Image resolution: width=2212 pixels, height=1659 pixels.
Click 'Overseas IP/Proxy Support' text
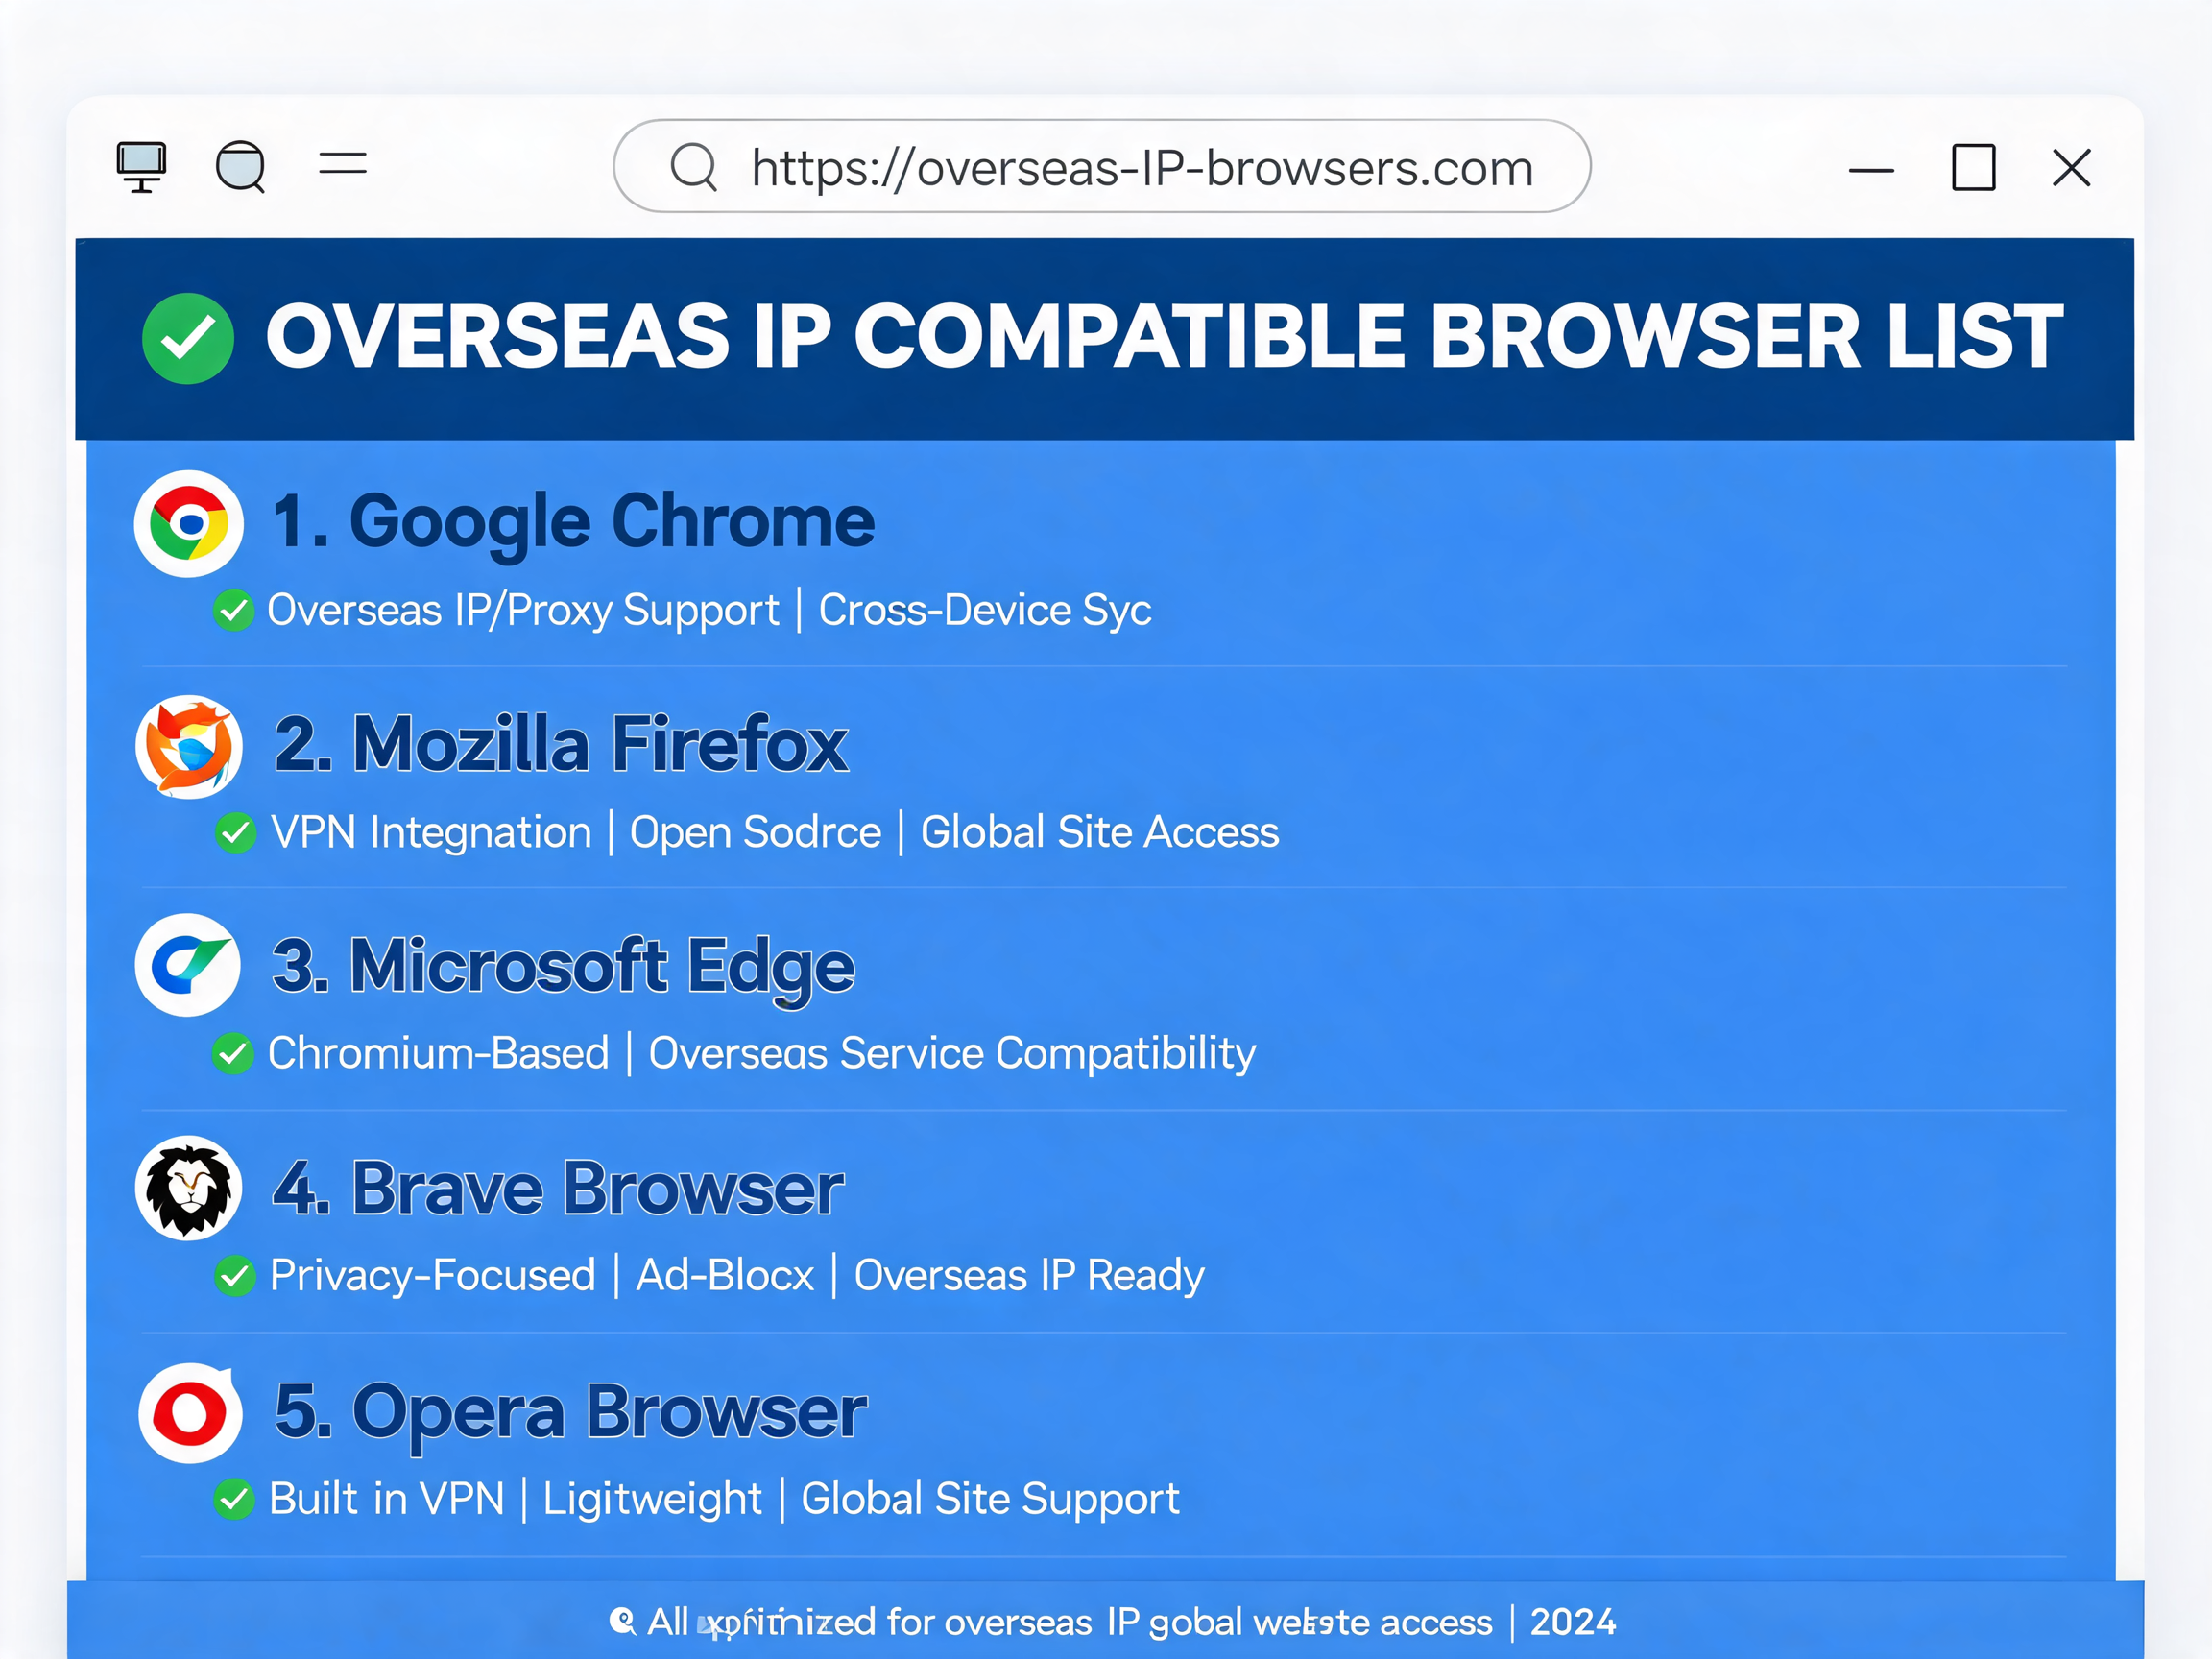click(x=523, y=611)
